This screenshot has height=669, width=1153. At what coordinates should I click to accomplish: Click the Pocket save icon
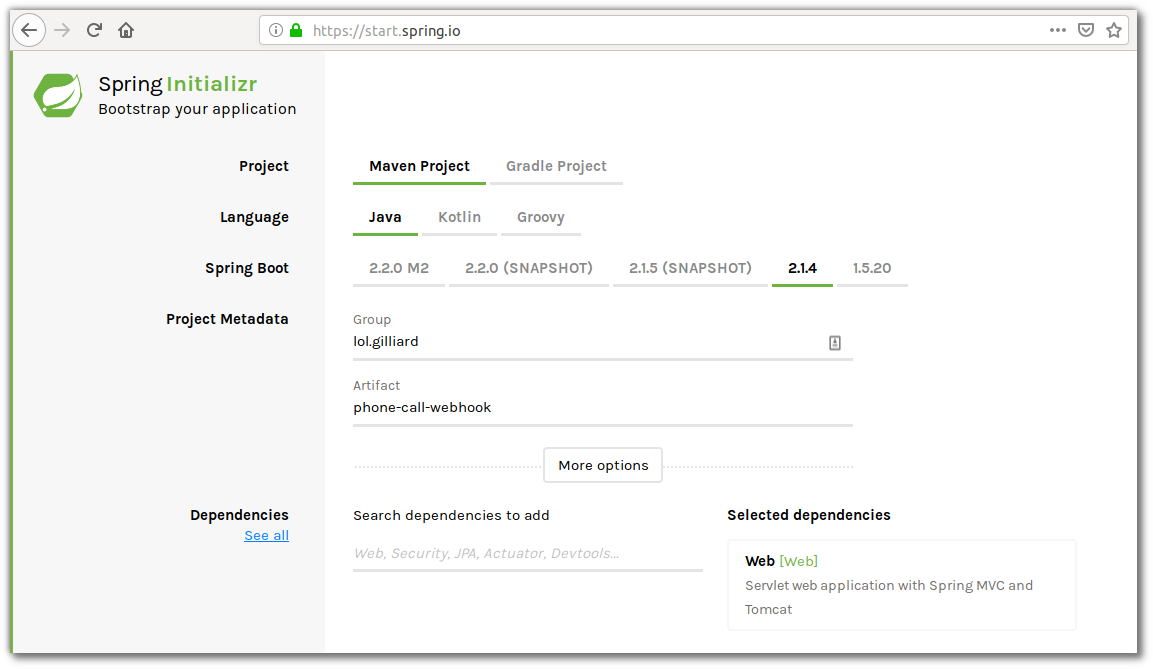pos(1085,31)
